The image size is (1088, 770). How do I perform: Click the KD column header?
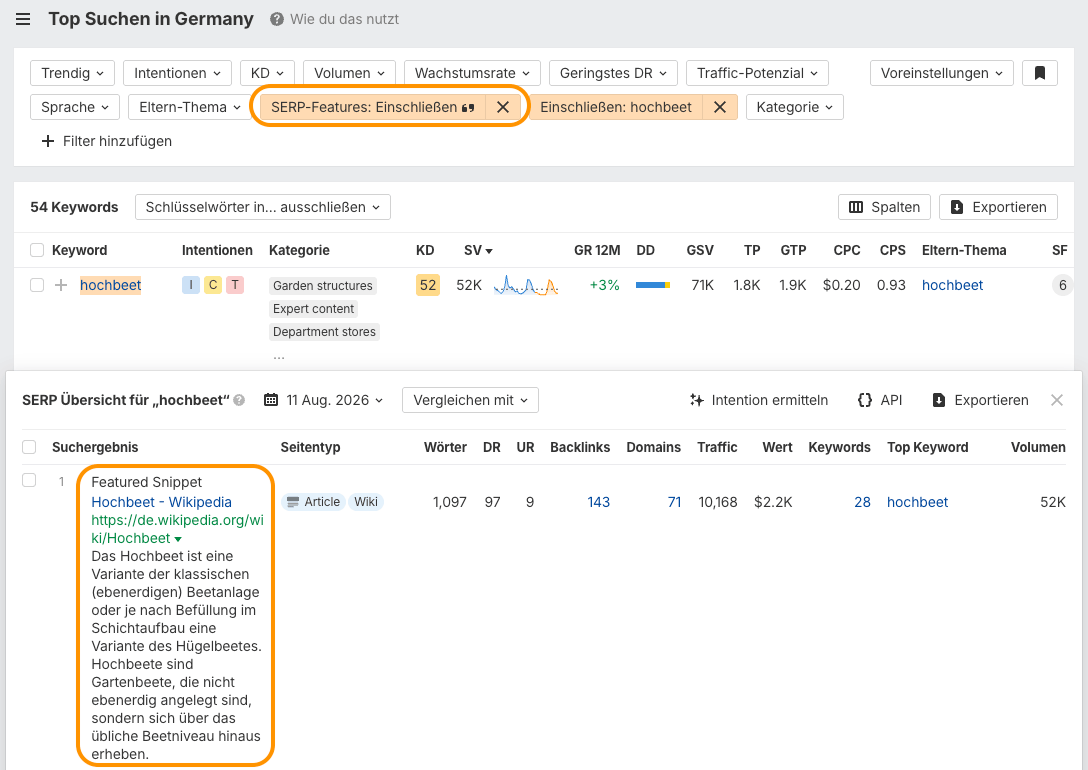(x=425, y=250)
